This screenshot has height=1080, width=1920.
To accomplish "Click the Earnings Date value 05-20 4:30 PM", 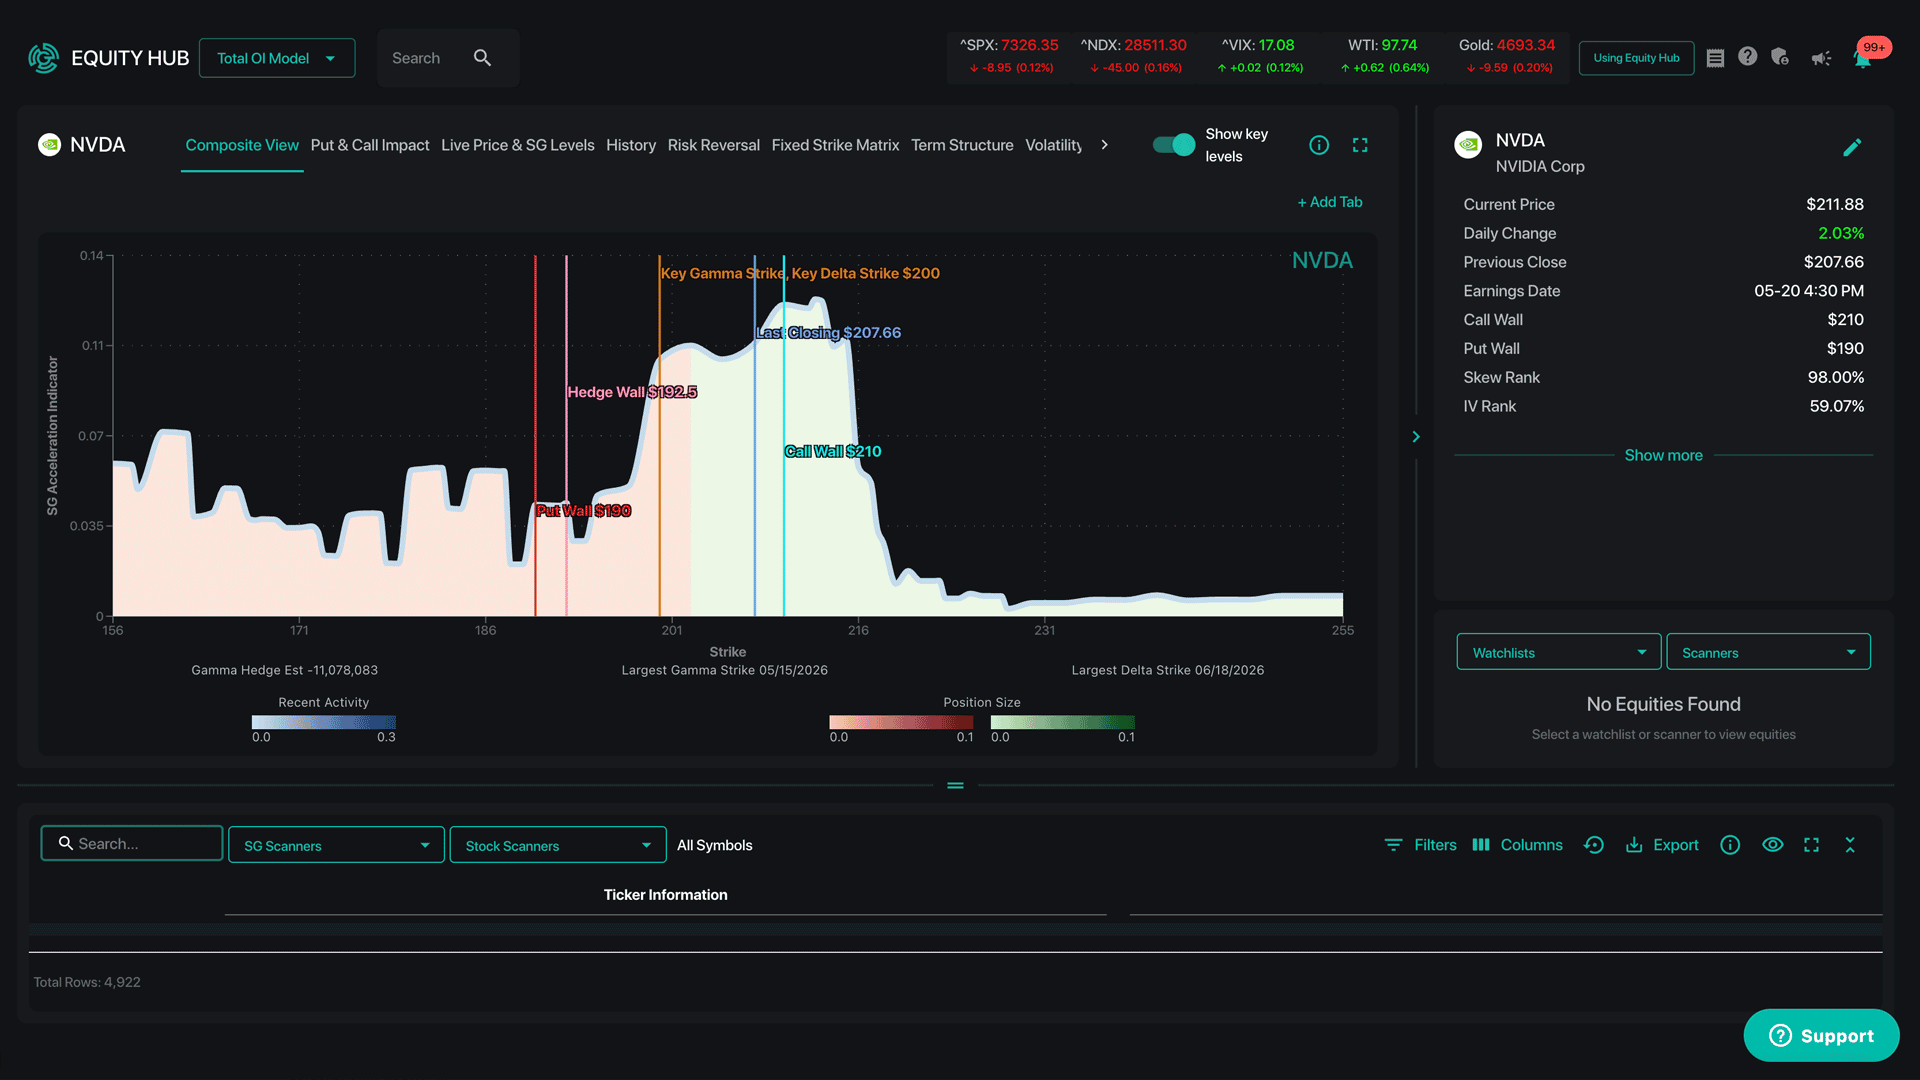I will point(1809,291).
